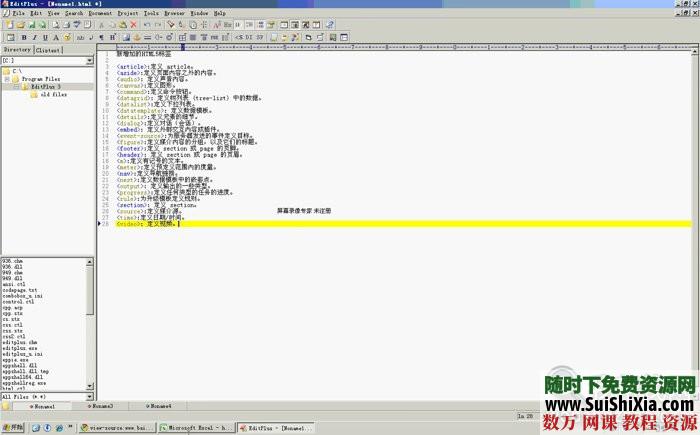Open the All Files (*.*) filter dropdown
The width and height of the screenshot is (700, 435).
90,397
